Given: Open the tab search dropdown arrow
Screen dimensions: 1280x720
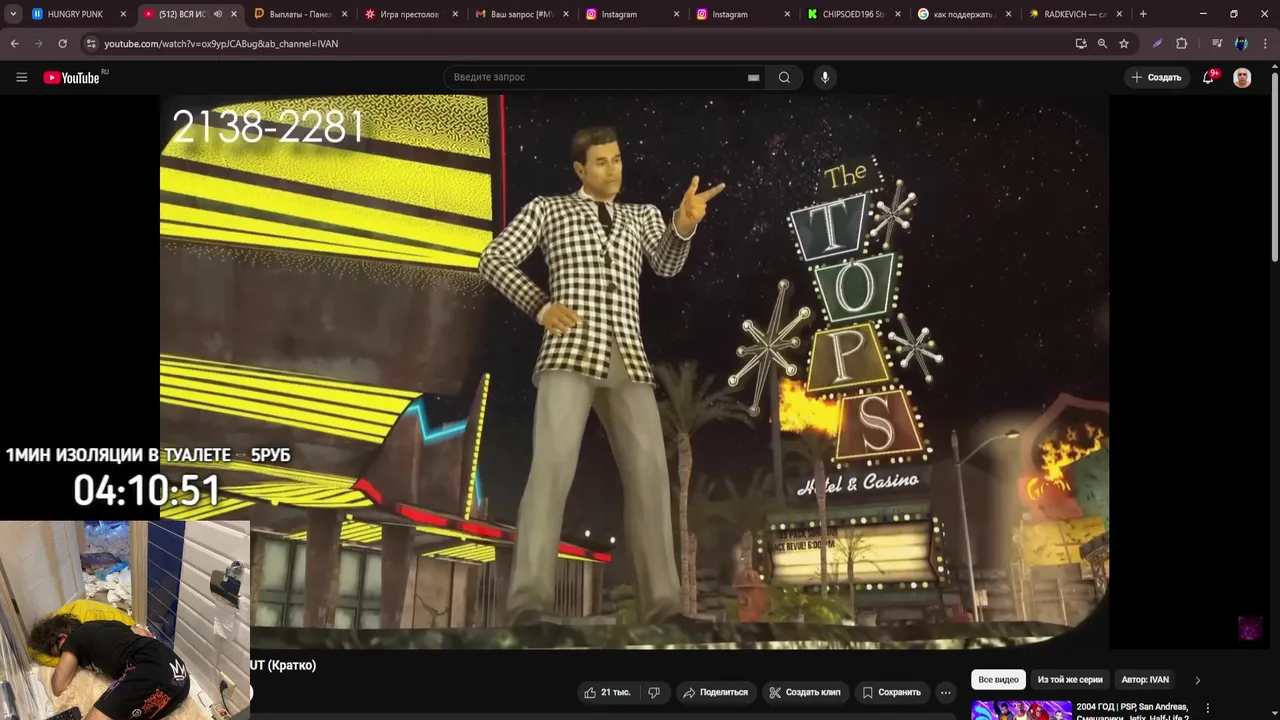Looking at the screenshot, I should point(13,14).
